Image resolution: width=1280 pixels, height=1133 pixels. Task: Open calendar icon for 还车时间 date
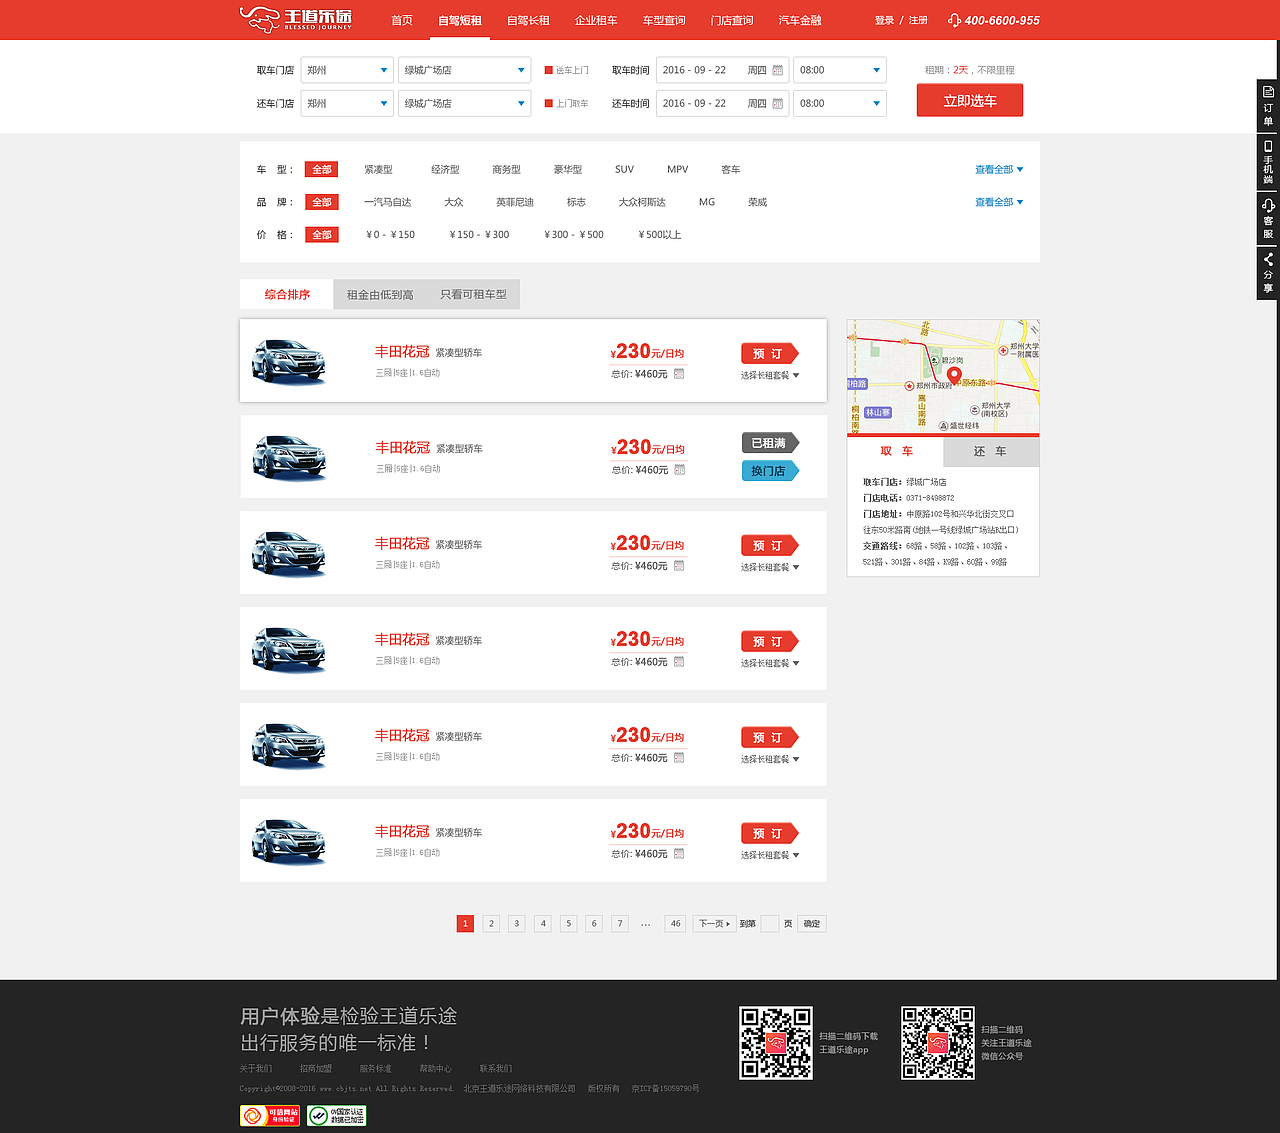(778, 103)
